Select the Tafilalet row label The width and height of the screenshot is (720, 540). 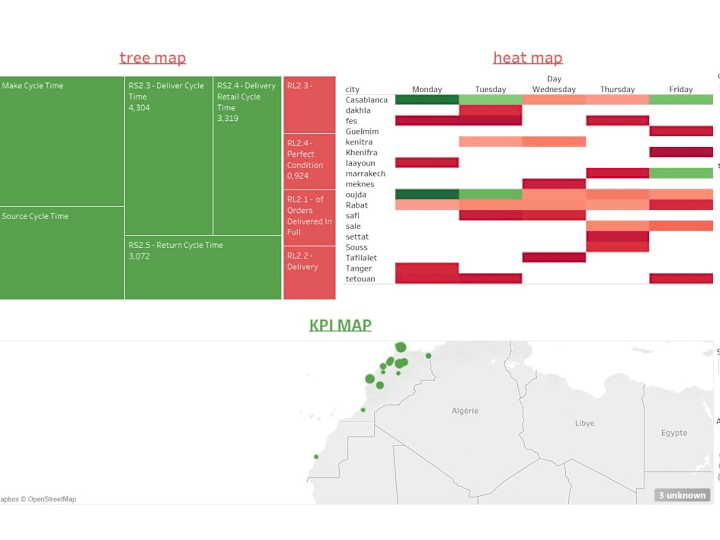pyautogui.click(x=361, y=258)
